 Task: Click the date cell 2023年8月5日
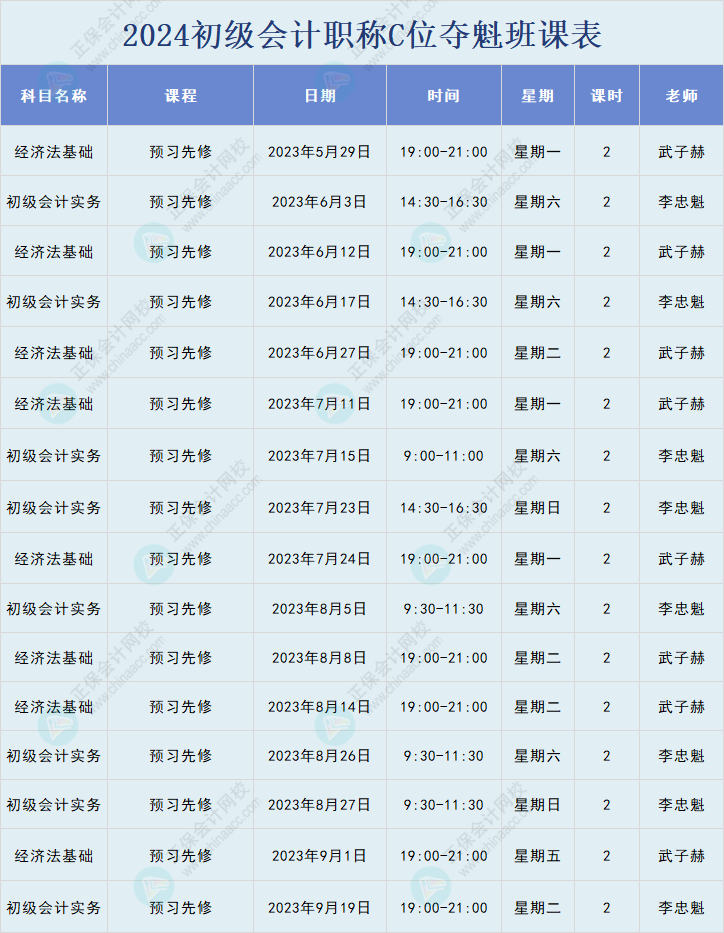[x=319, y=609]
